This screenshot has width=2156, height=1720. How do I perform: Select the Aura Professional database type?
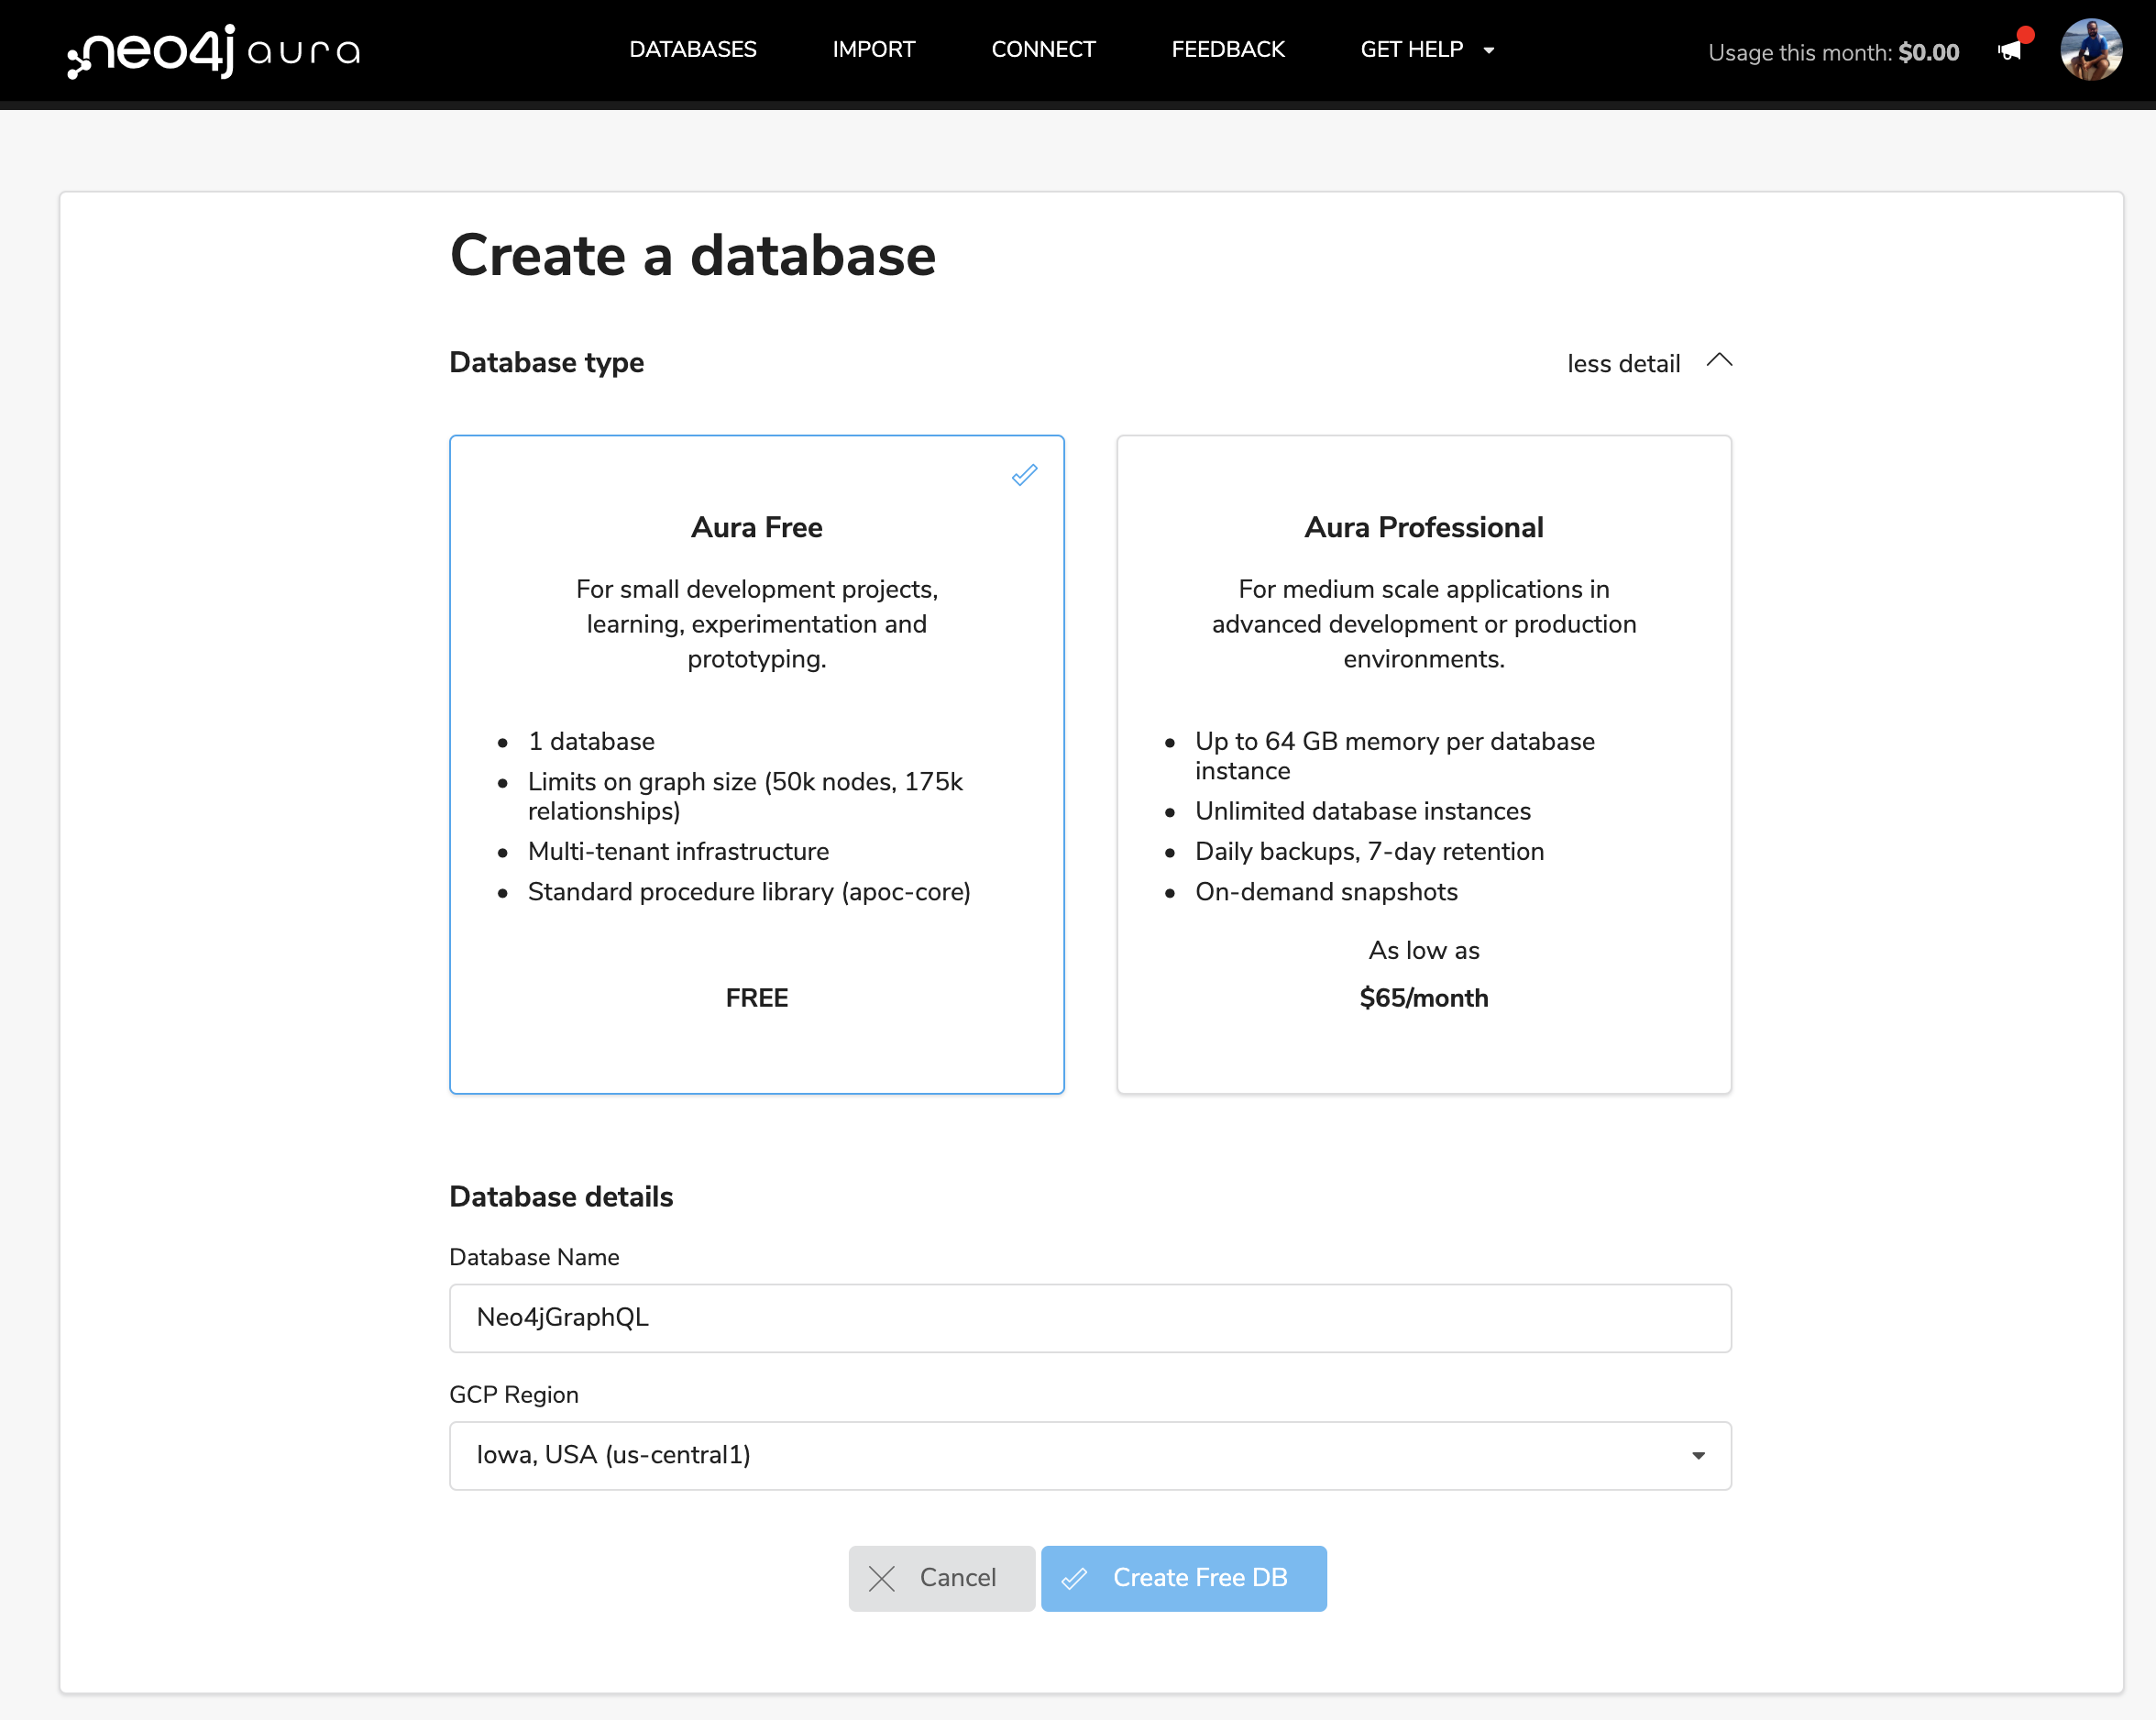pyautogui.click(x=1424, y=764)
